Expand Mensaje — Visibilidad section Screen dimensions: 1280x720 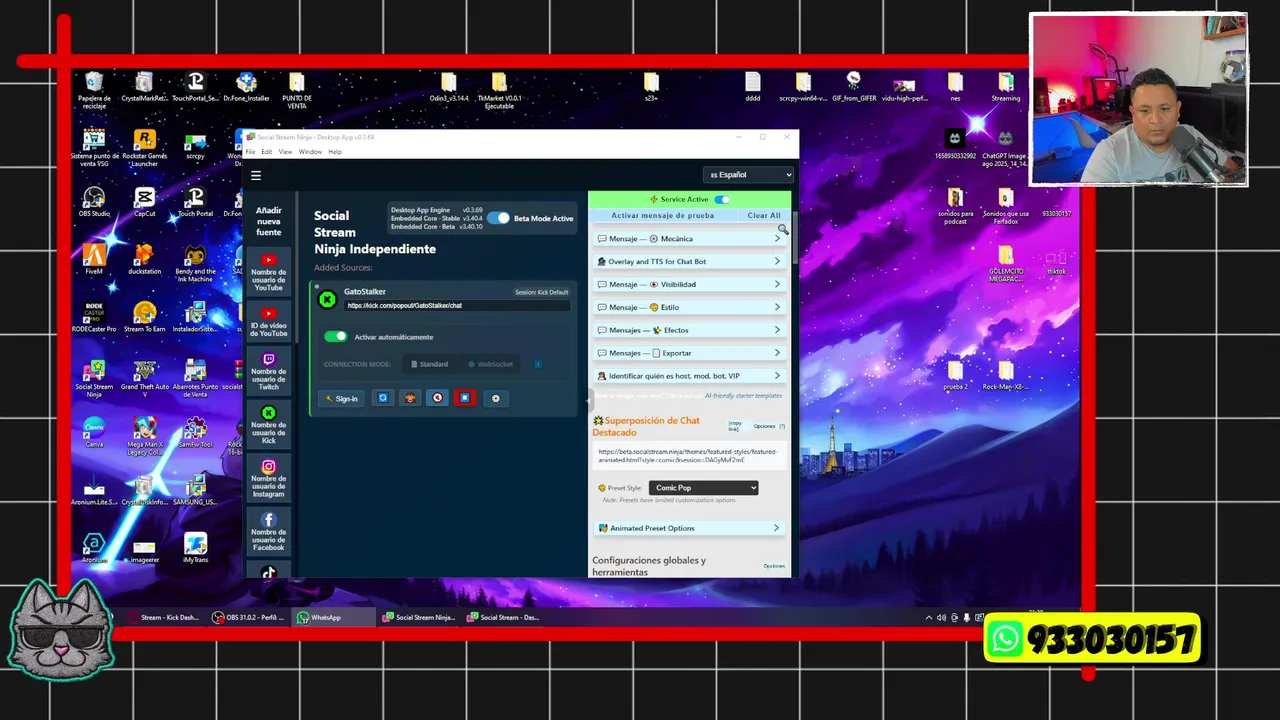(x=689, y=284)
